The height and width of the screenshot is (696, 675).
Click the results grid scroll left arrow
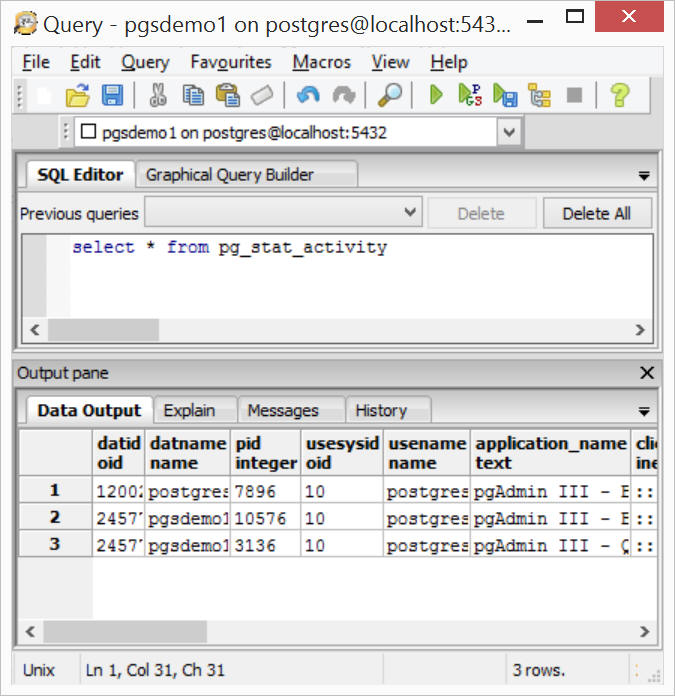click(30, 632)
